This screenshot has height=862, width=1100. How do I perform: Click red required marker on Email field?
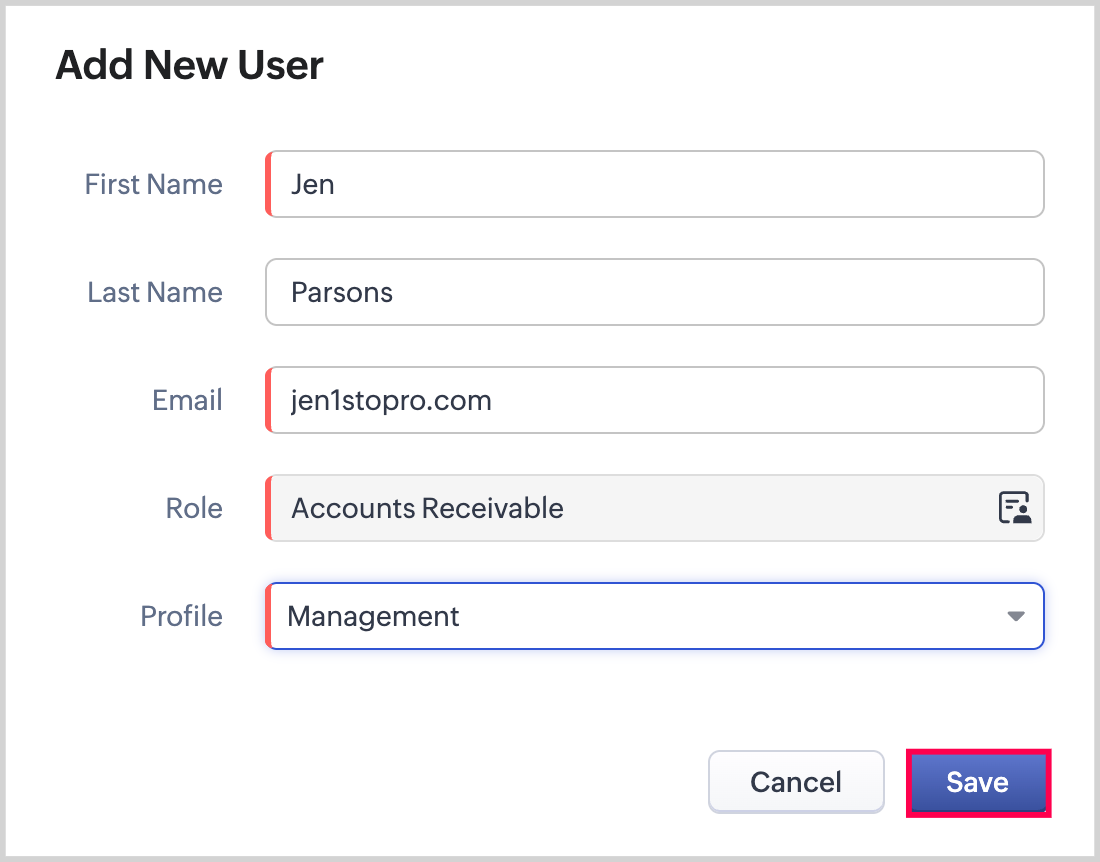point(268,400)
